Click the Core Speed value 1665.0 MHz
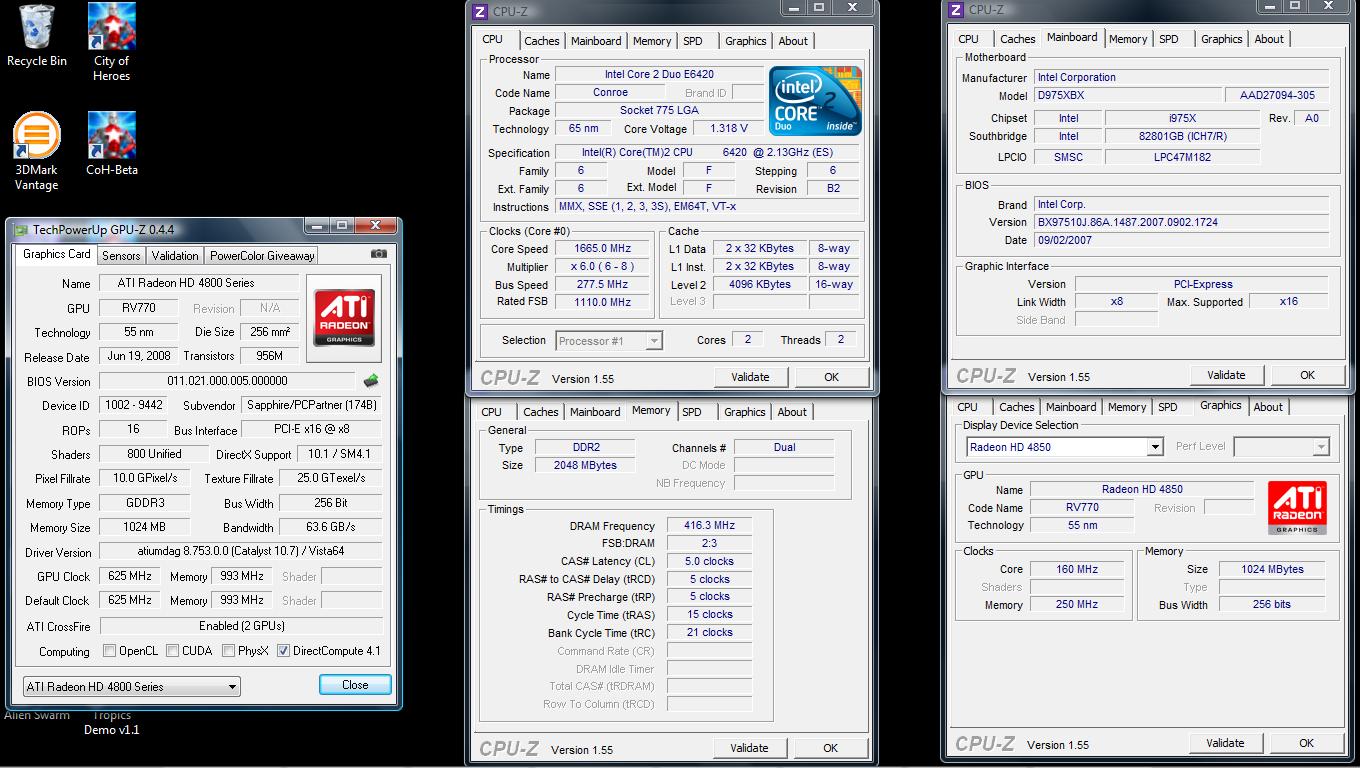1360x768 pixels. [x=603, y=249]
